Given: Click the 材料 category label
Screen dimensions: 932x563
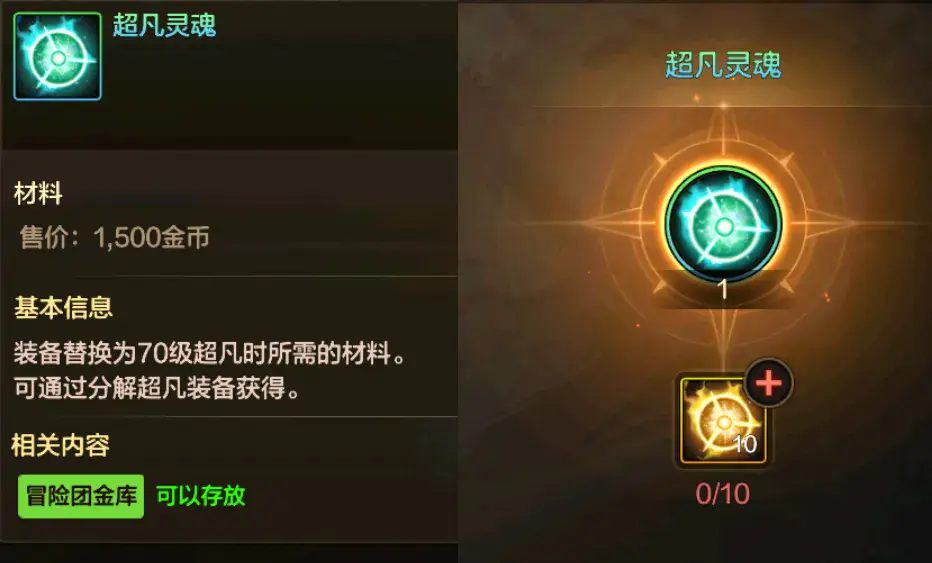Looking at the screenshot, I should 38,194.
